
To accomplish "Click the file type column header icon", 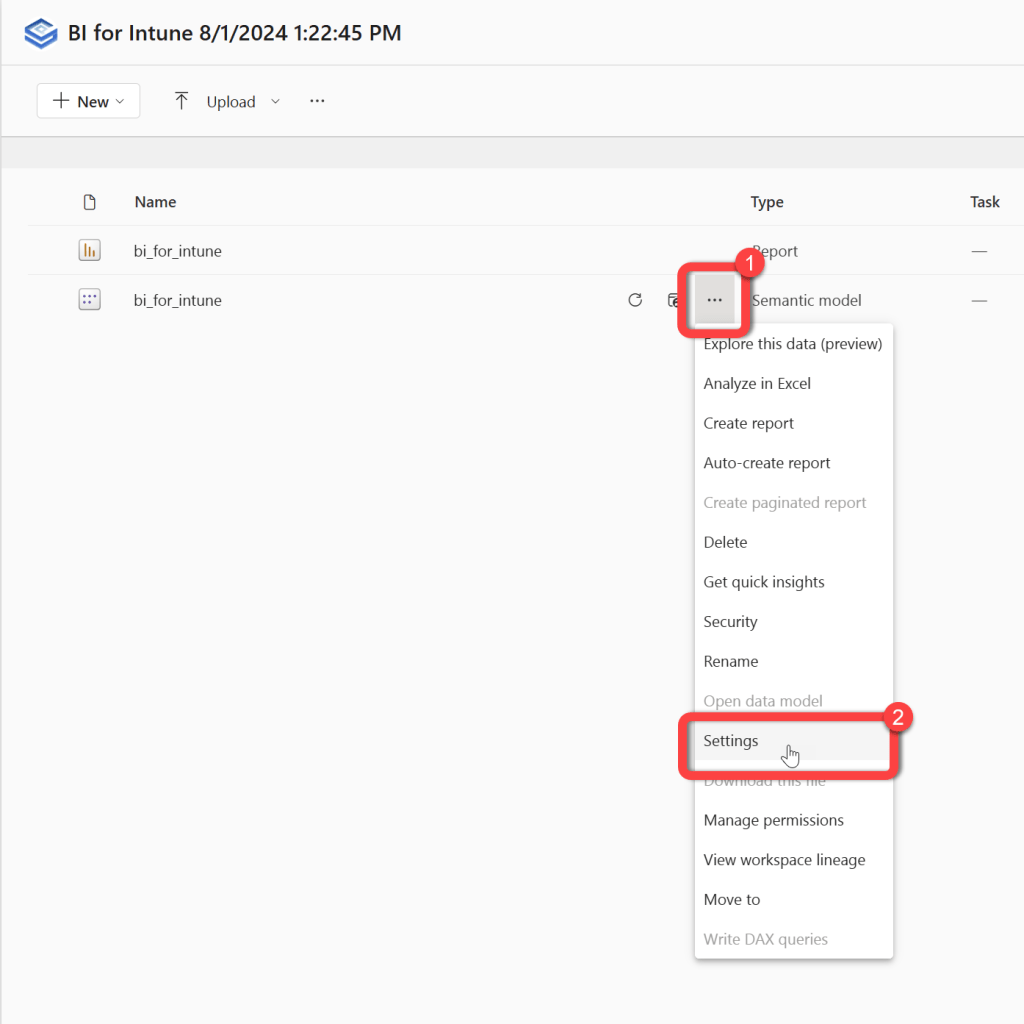I will coord(89,201).
